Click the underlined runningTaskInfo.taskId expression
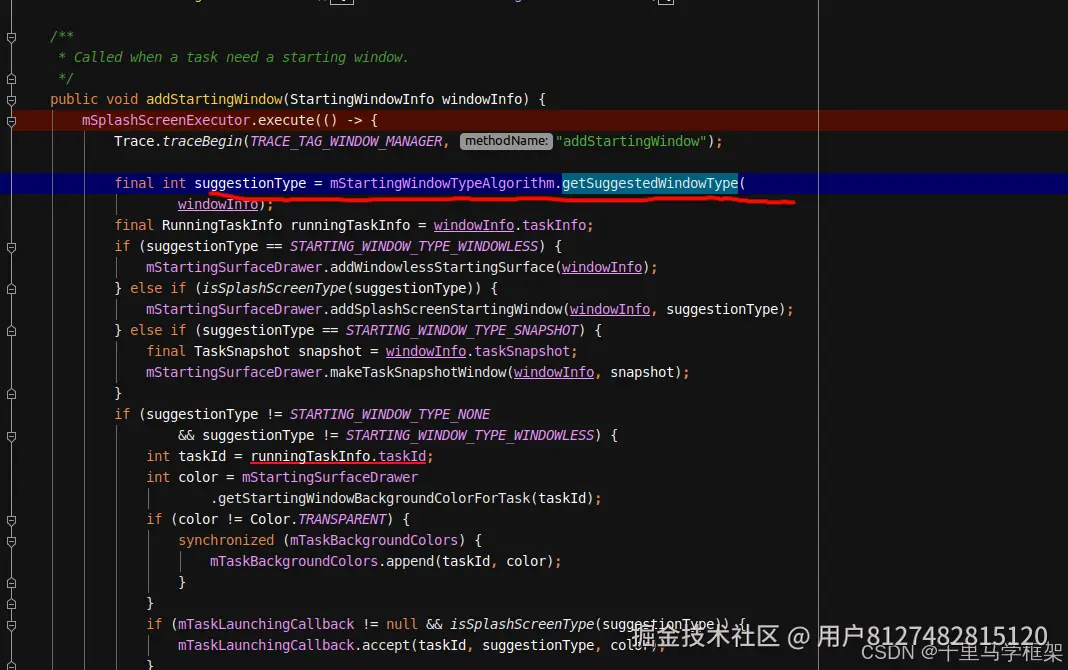 338,456
